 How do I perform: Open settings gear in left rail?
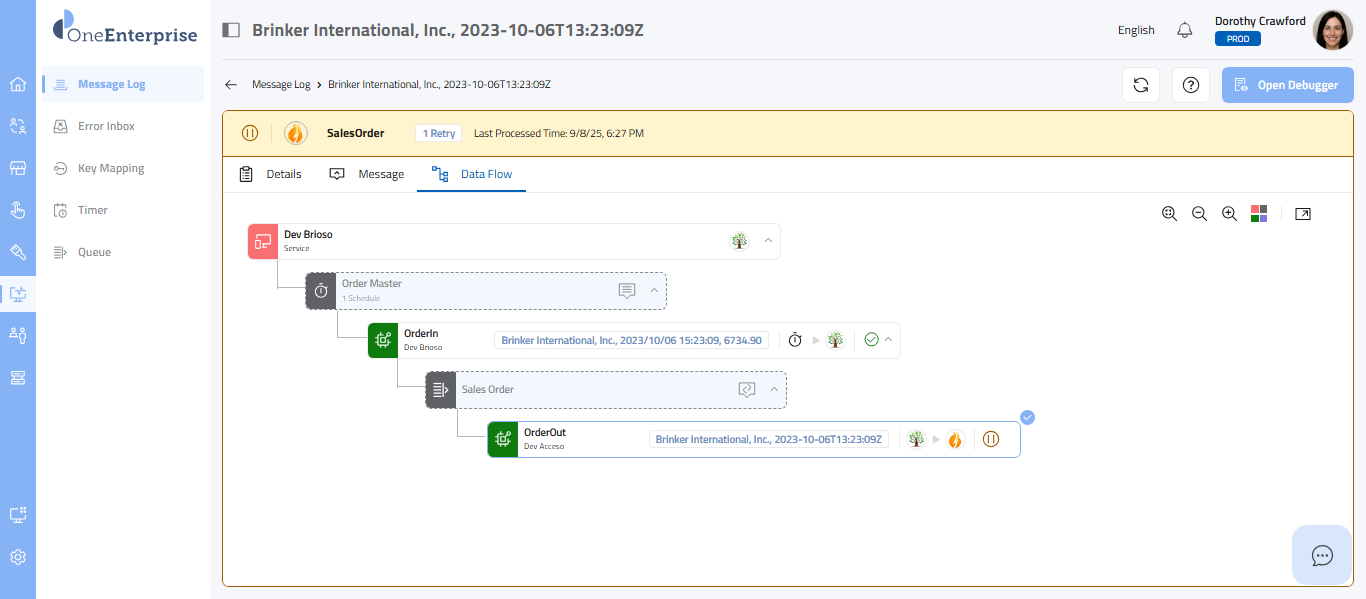tap(18, 557)
